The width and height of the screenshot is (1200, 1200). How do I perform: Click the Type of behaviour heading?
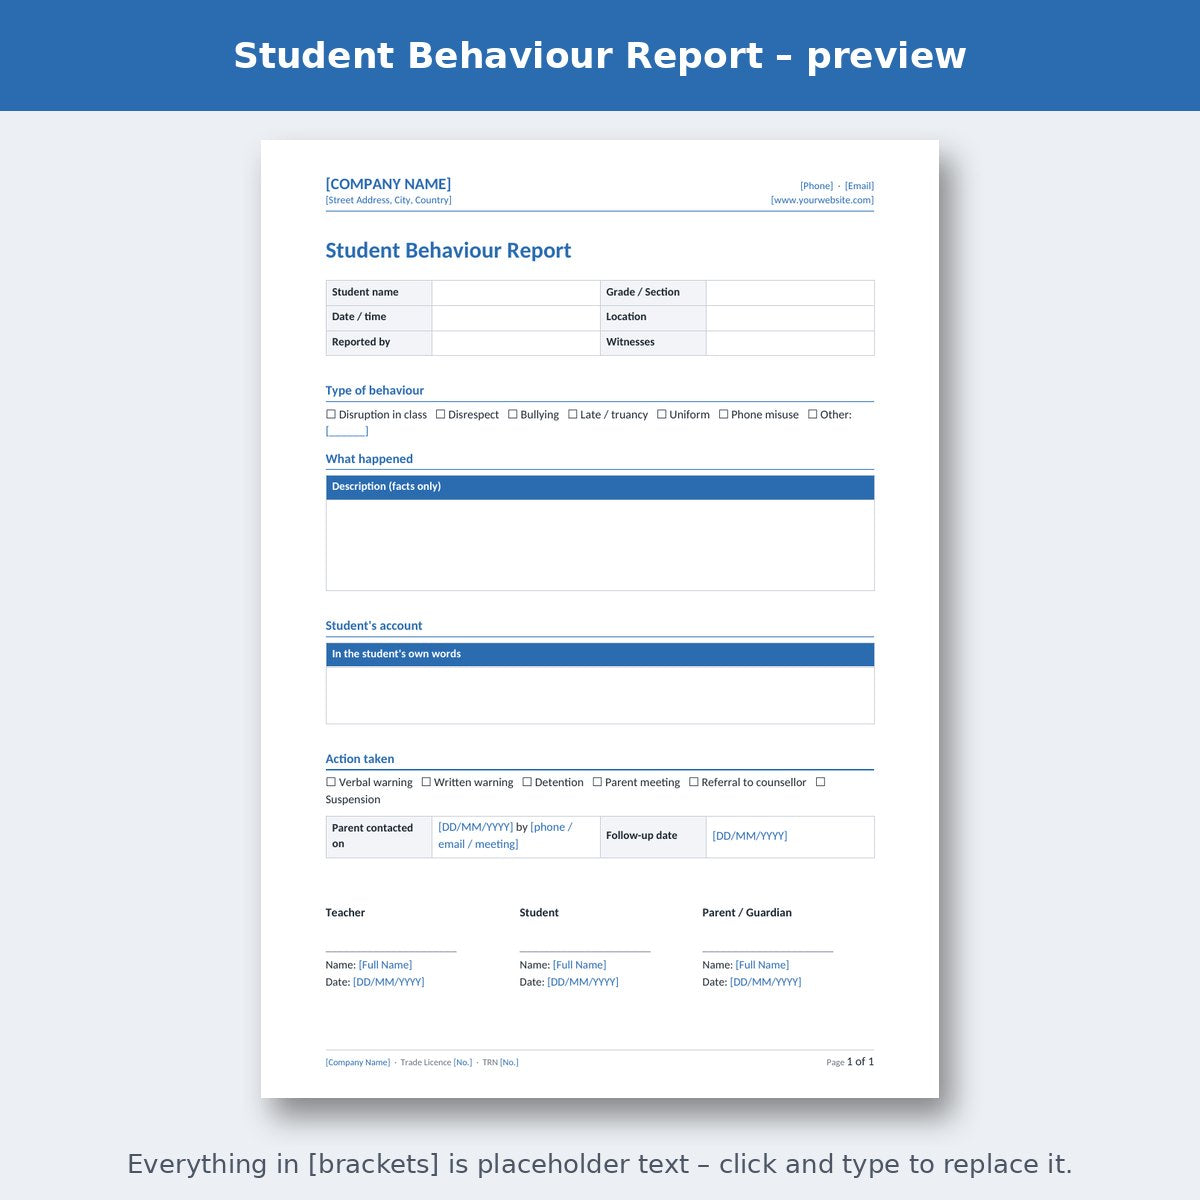point(375,391)
